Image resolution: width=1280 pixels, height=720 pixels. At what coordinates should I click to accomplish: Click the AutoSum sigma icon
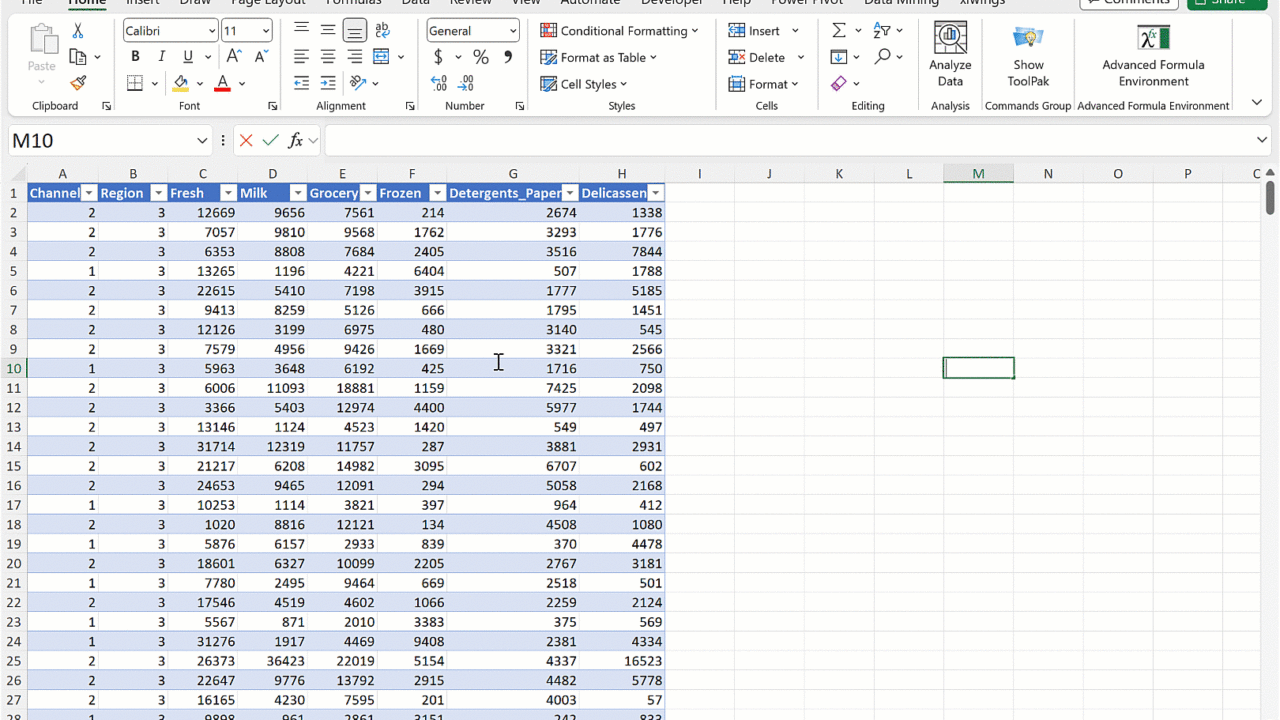coord(838,31)
